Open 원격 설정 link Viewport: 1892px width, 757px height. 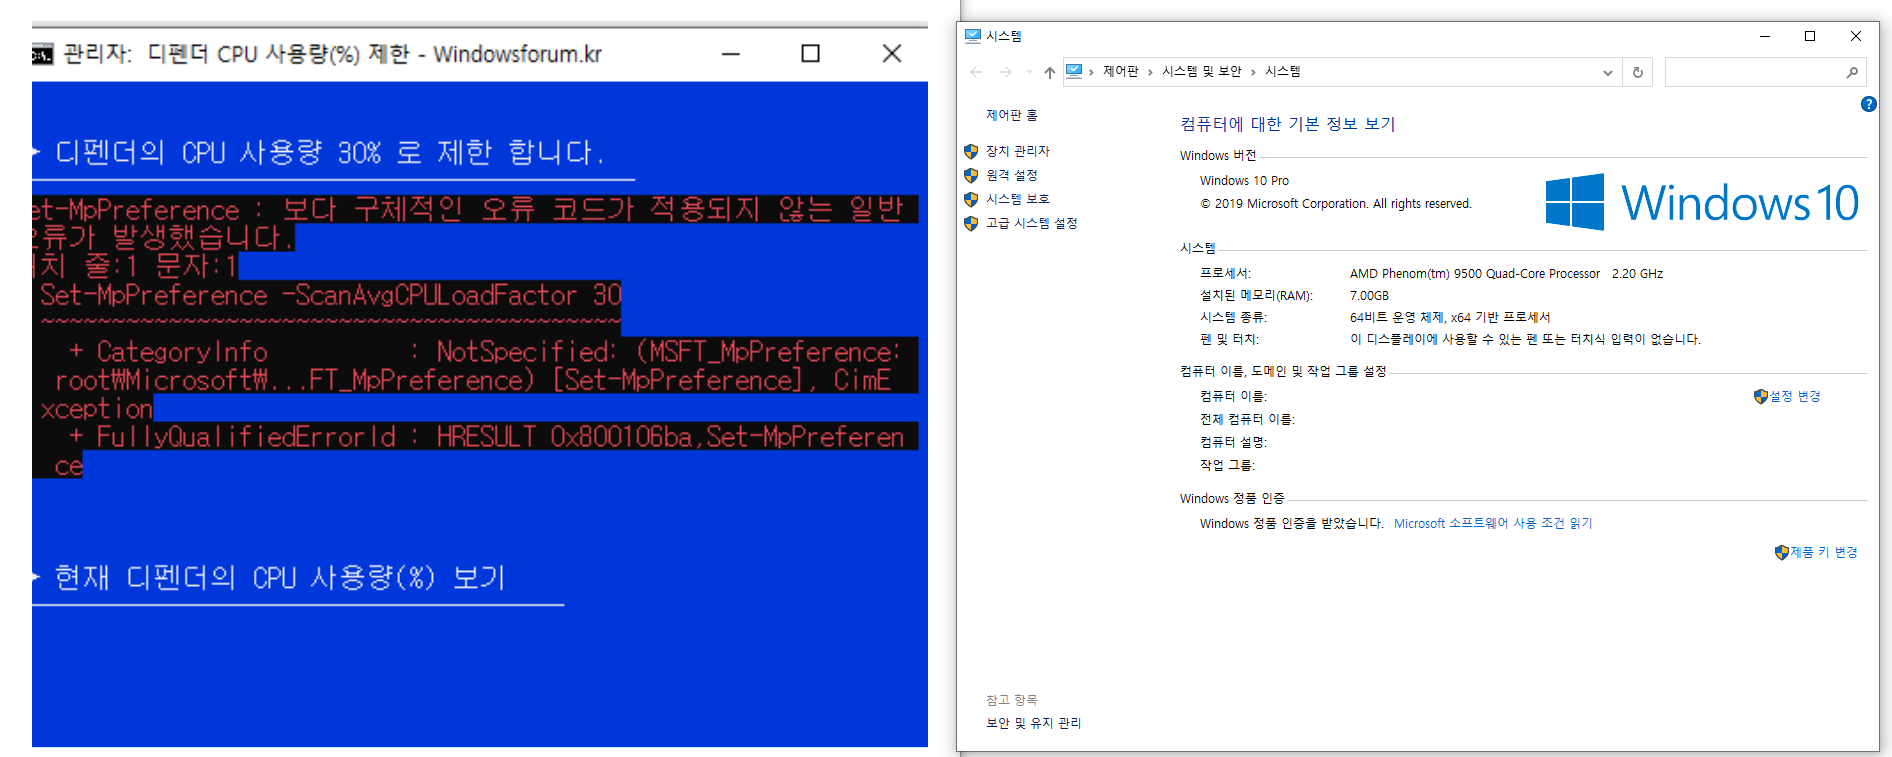click(1012, 175)
